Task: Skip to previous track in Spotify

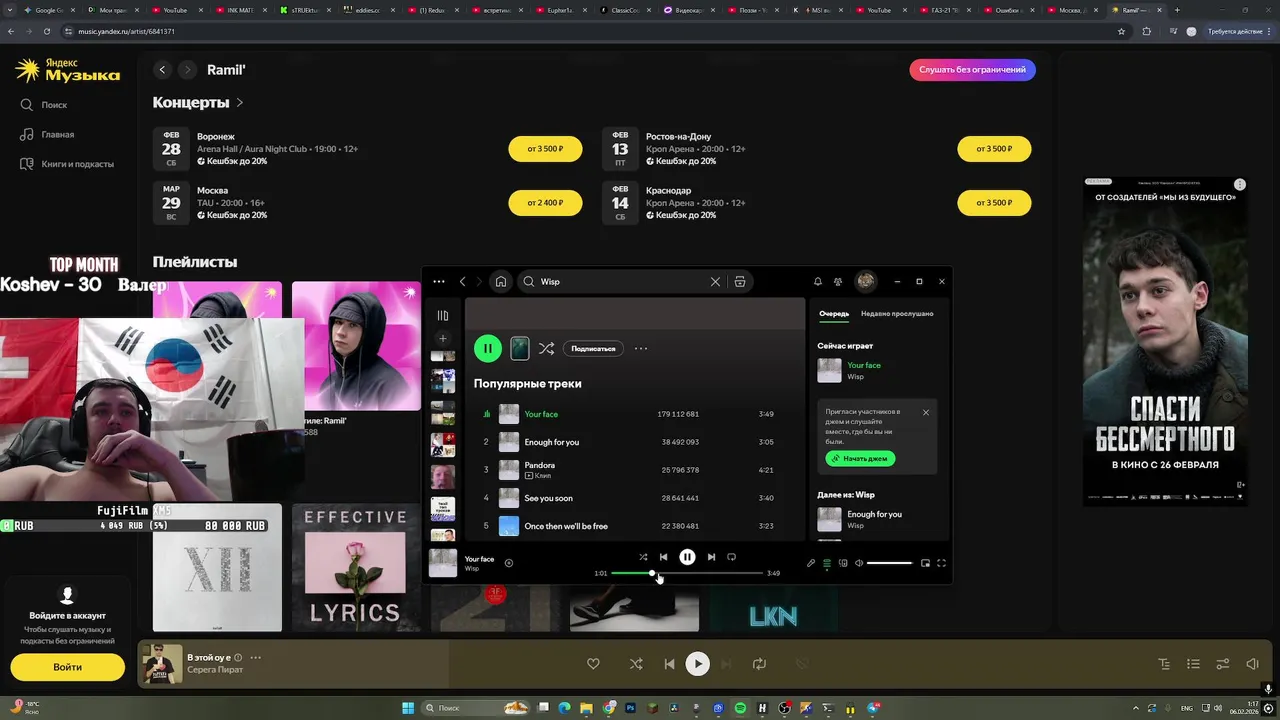Action: (x=663, y=557)
